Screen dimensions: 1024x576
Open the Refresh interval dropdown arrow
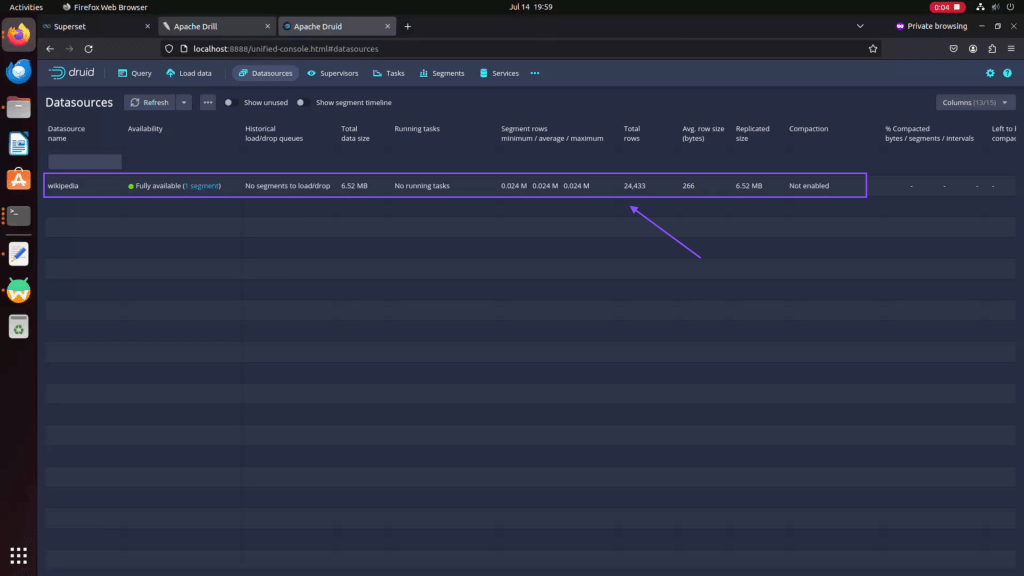[x=184, y=102]
